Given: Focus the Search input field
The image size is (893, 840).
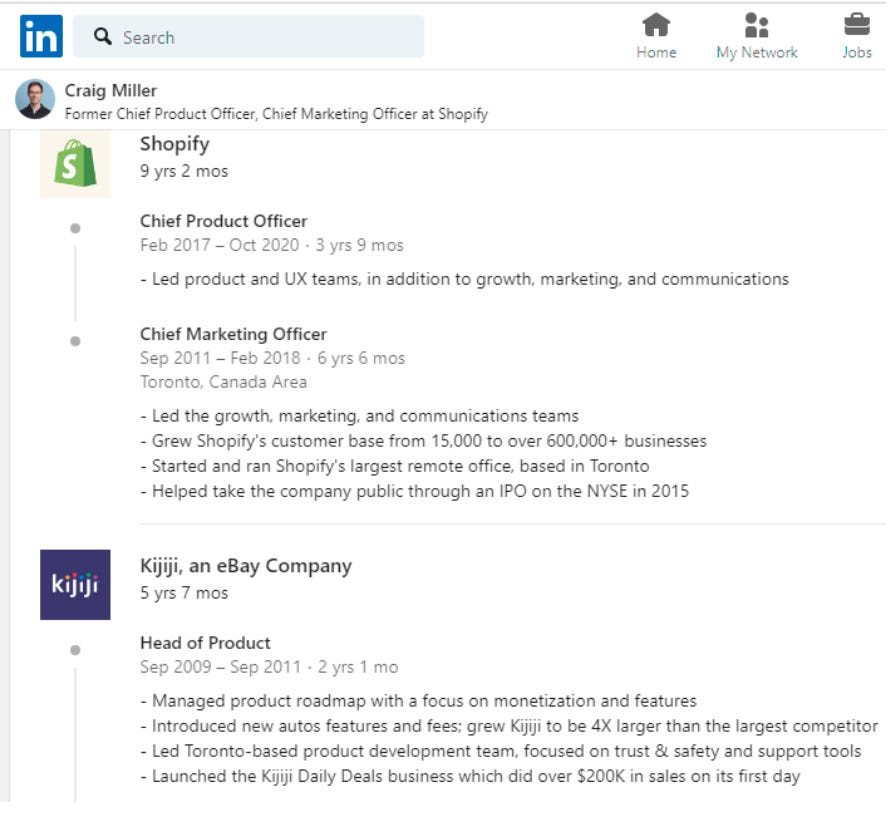Looking at the screenshot, I should [248, 36].
